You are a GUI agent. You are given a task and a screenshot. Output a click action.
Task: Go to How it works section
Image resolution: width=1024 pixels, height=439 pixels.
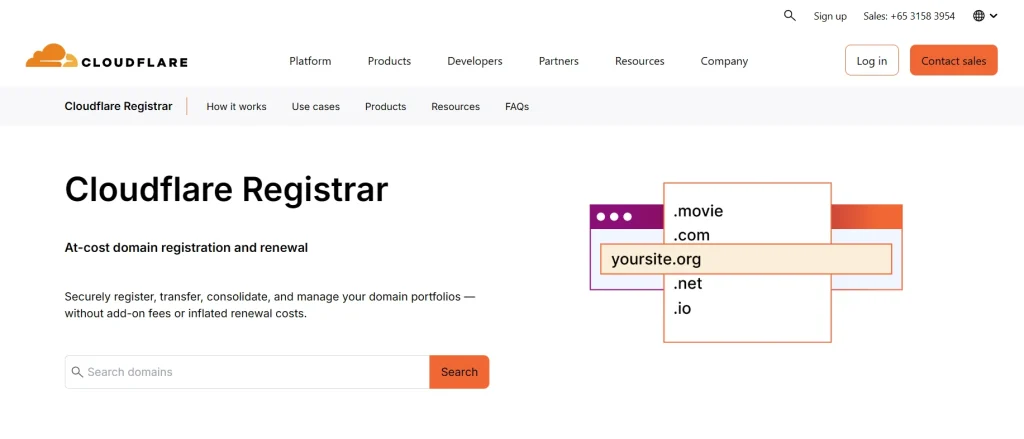click(x=236, y=107)
